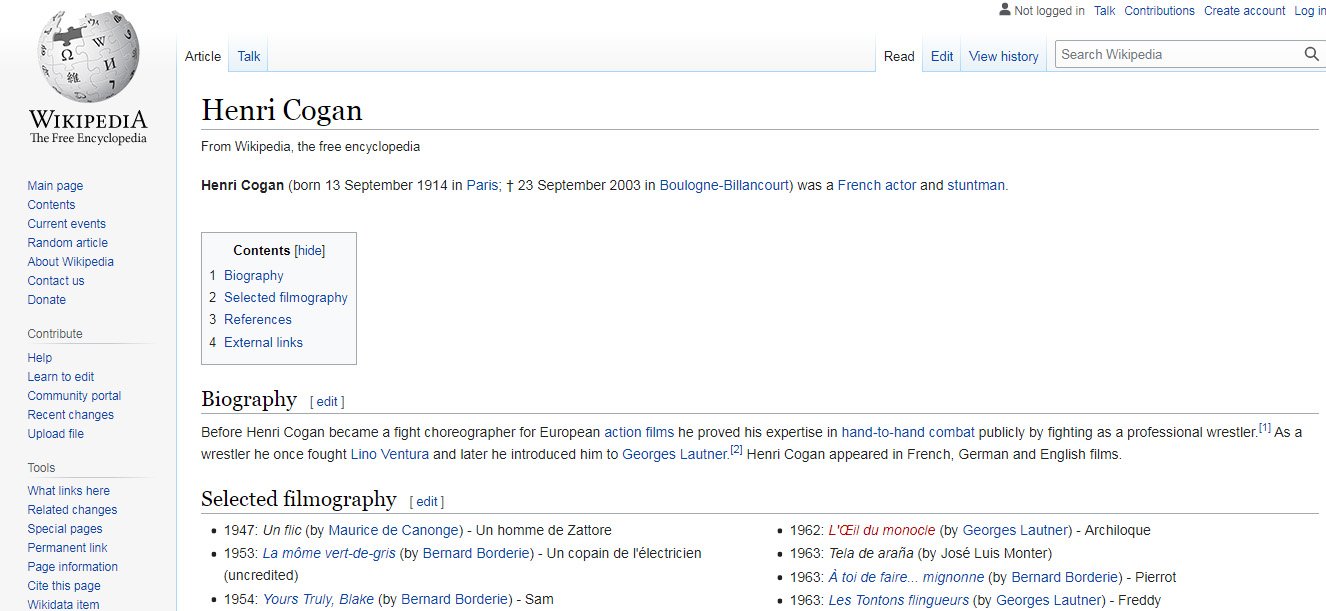The height and width of the screenshot is (611, 1326).
Task: Open the Talk link in top bar
Action: pyautogui.click(x=1104, y=11)
